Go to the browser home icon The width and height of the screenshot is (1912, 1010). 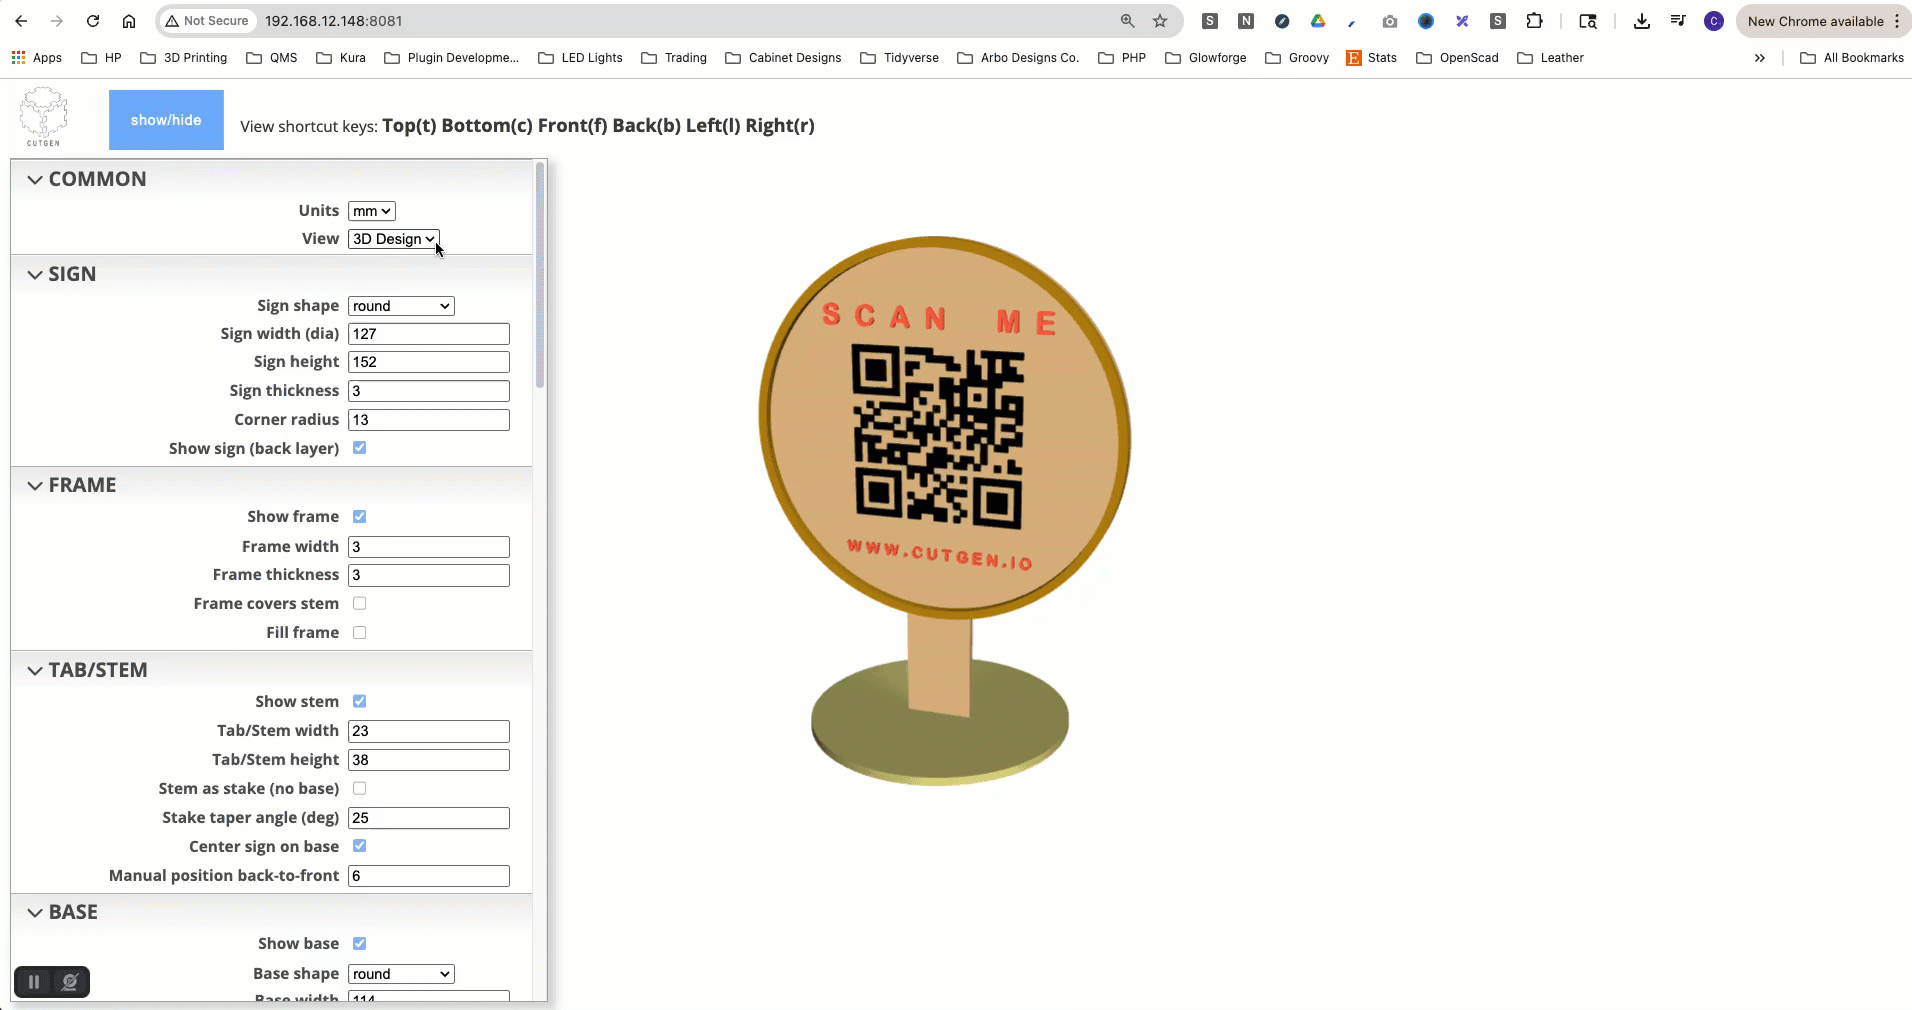tap(129, 21)
